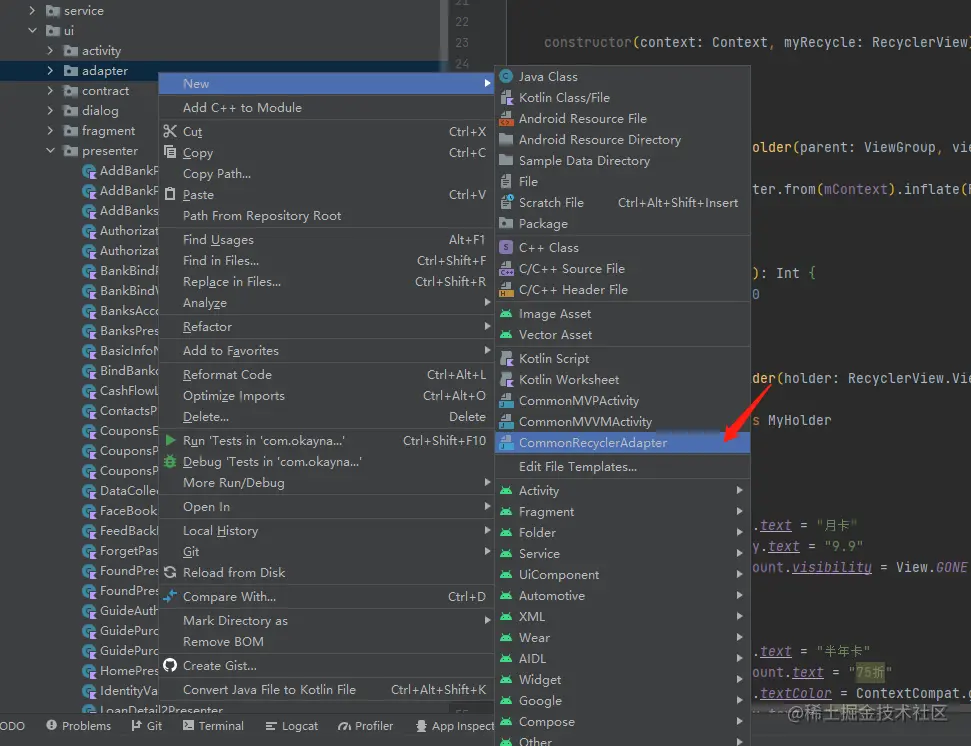Select FaceBook presenter file
971x746 pixels.
(121, 511)
